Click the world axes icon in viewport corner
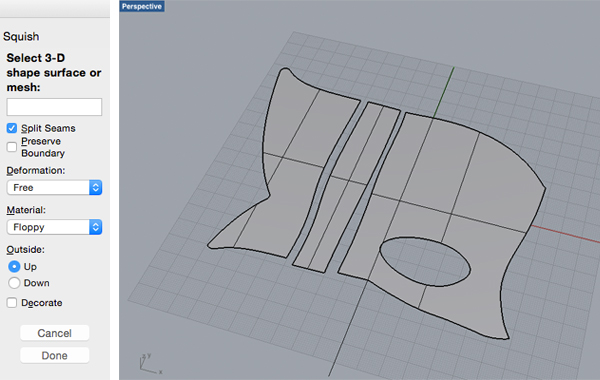 pyautogui.click(x=150, y=364)
